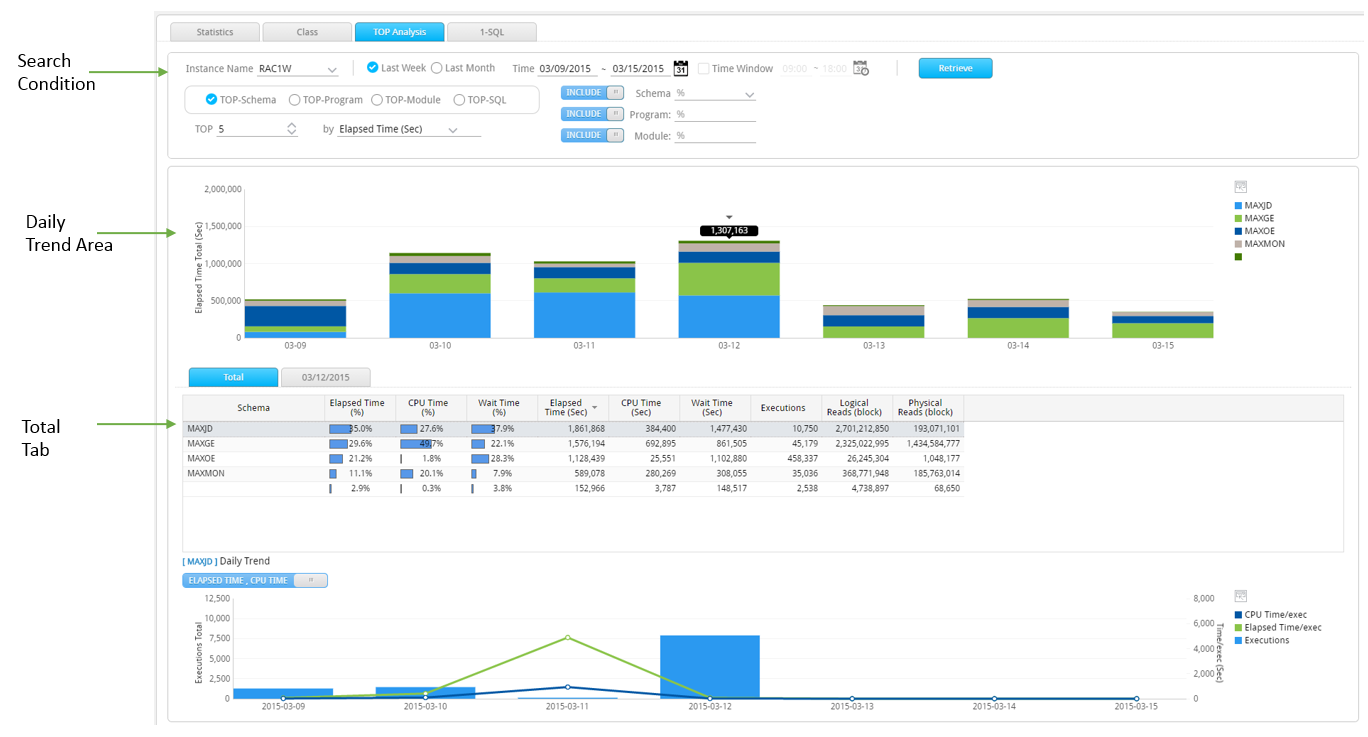
Task: Click the Wait Time (Sec) column header
Action: (x=714, y=408)
